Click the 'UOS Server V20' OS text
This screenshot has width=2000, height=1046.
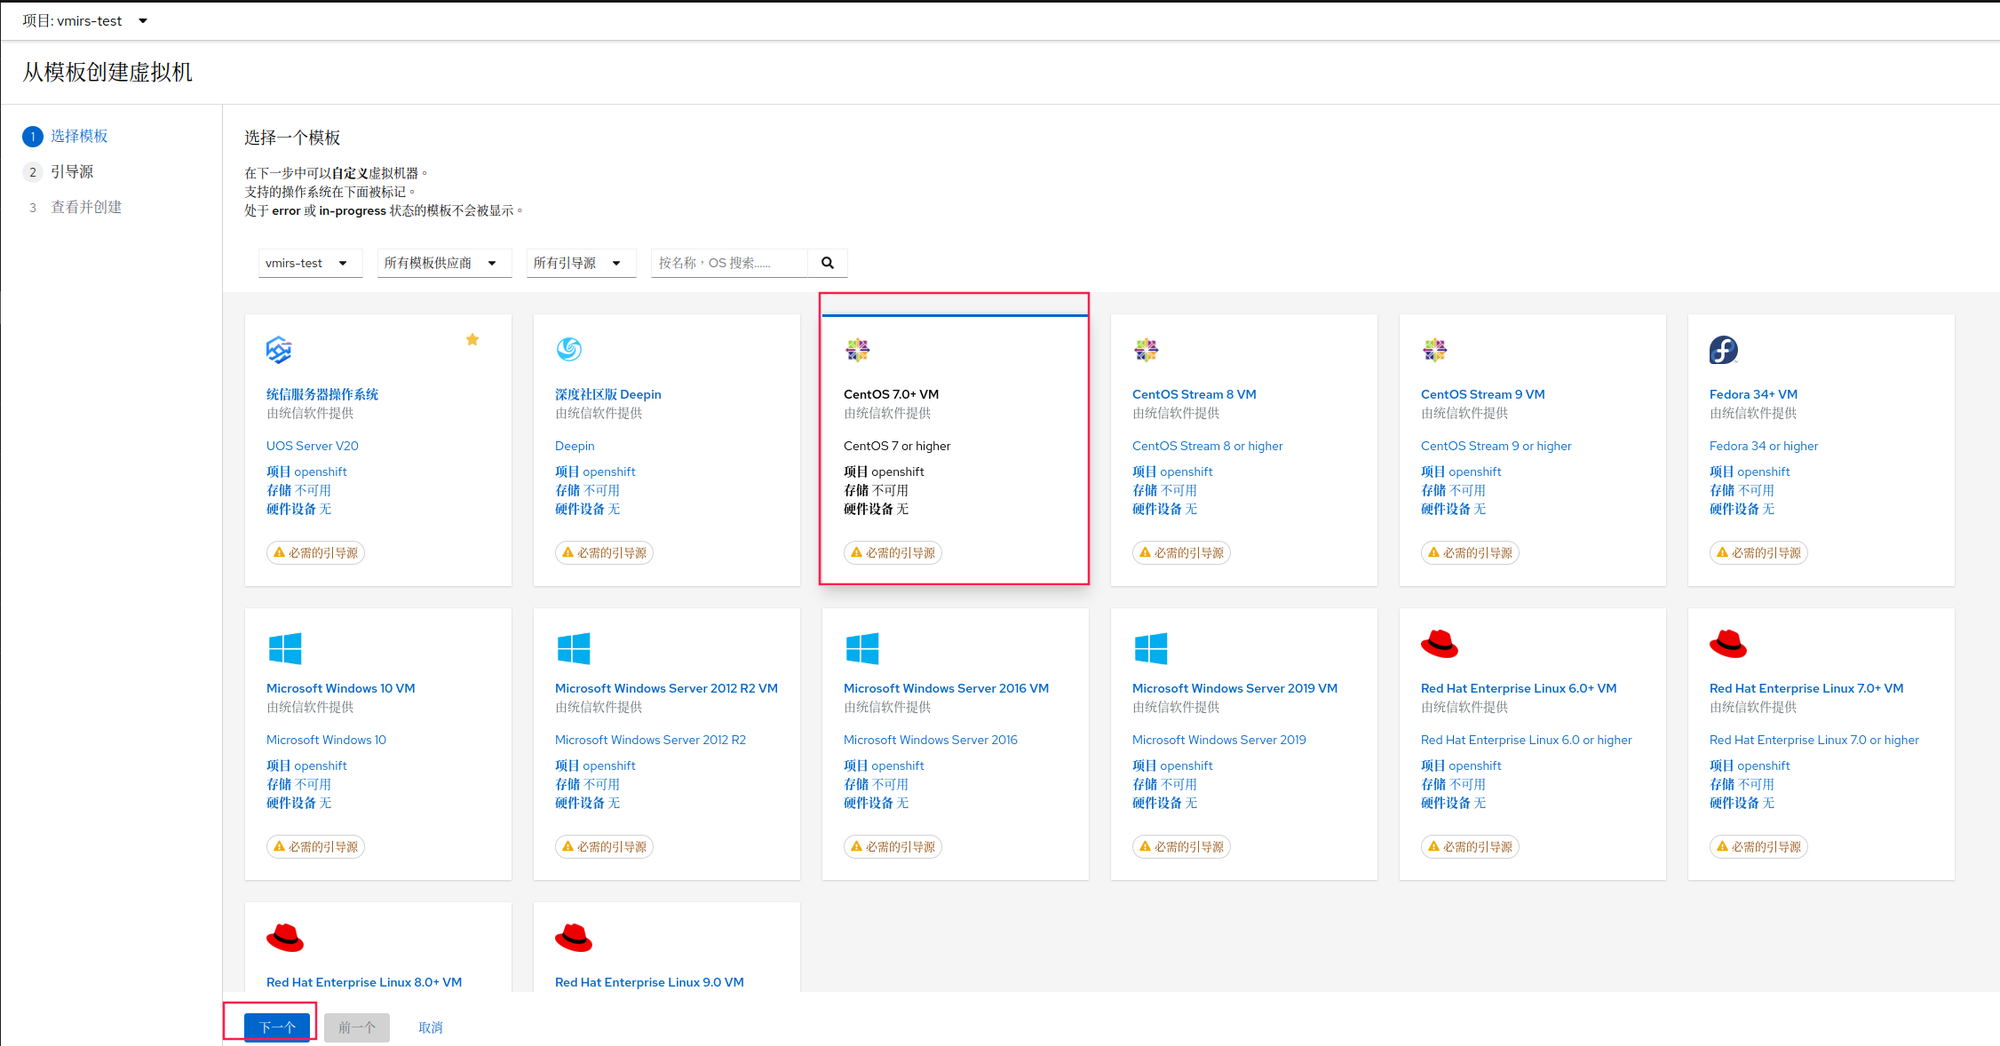tap(312, 446)
